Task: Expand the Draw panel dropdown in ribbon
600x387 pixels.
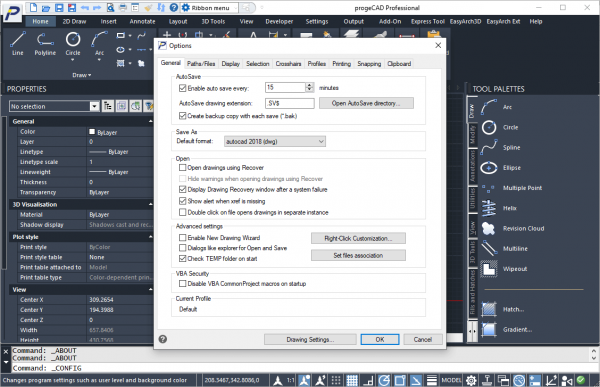Action: pos(82,75)
